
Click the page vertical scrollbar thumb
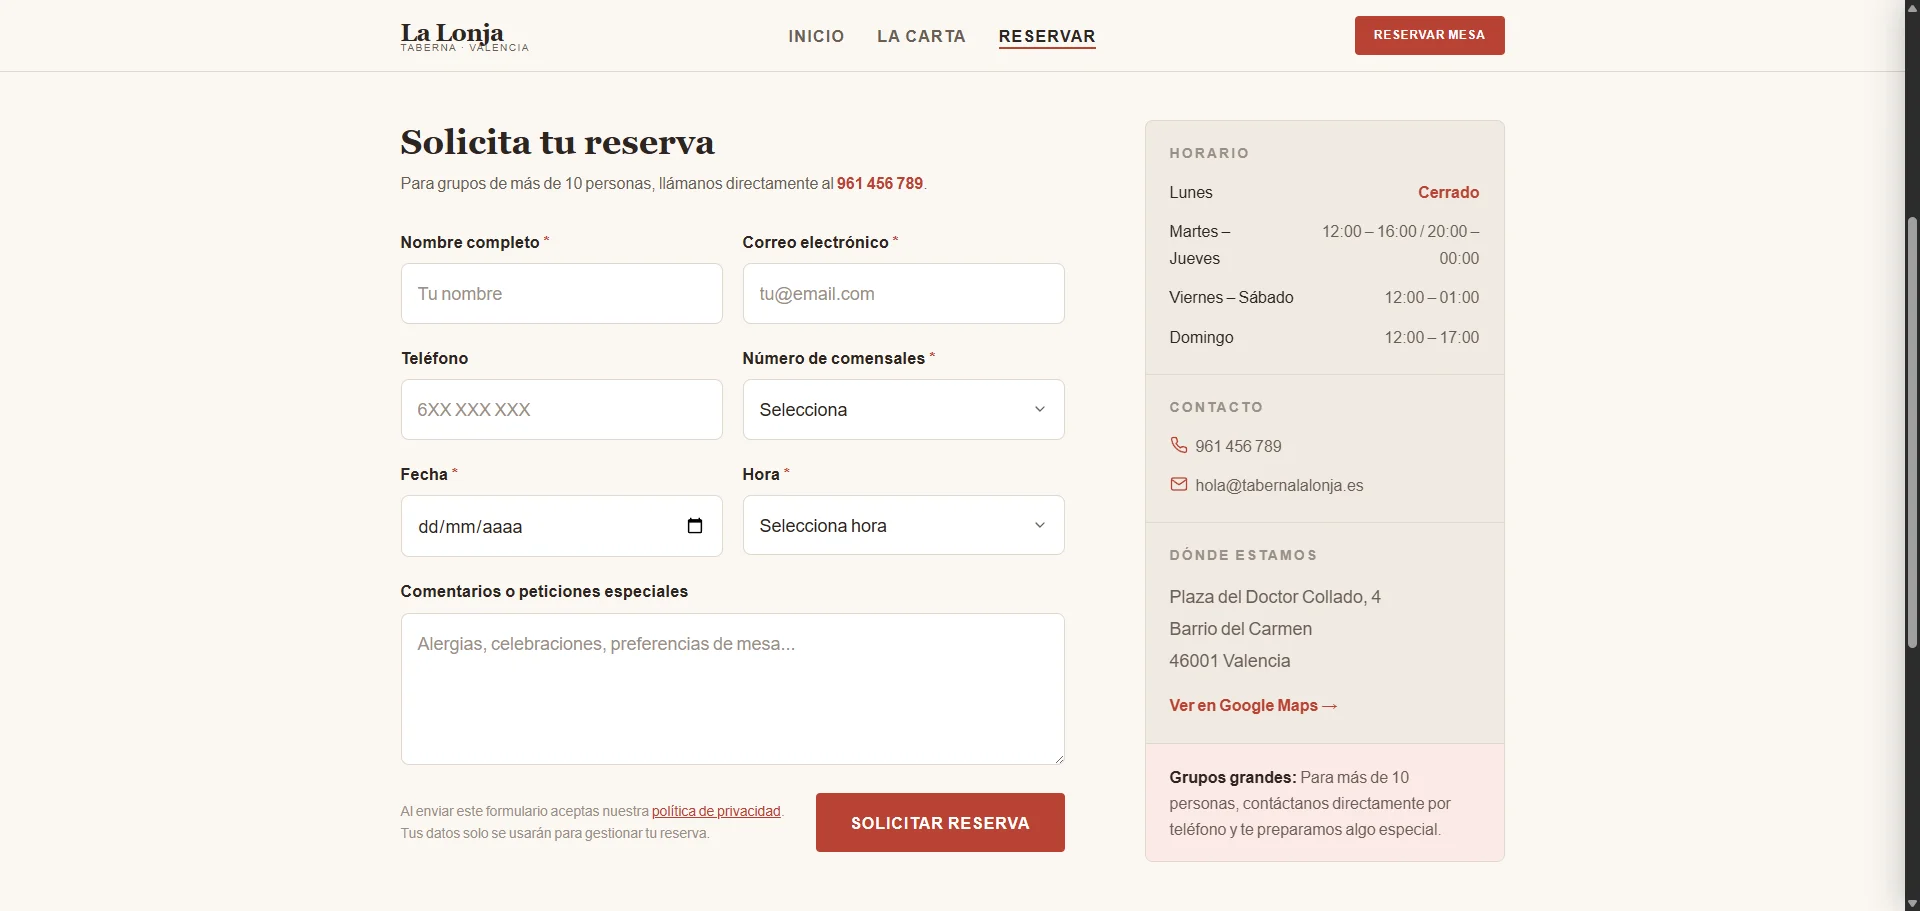(1912, 432)
